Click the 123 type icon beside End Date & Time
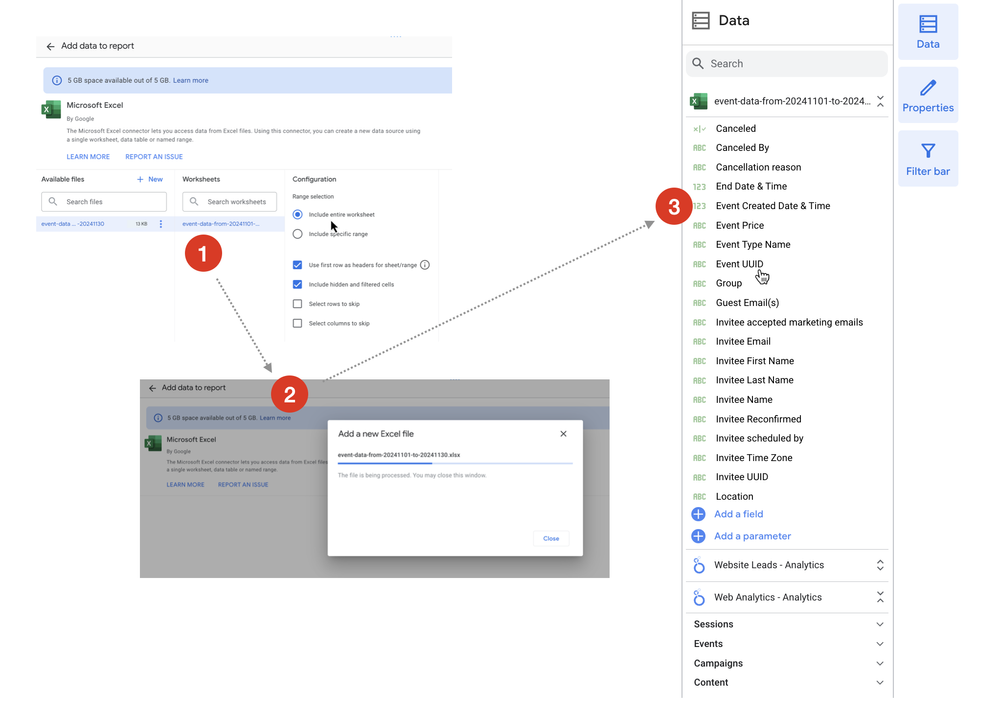 click(700, 187)
